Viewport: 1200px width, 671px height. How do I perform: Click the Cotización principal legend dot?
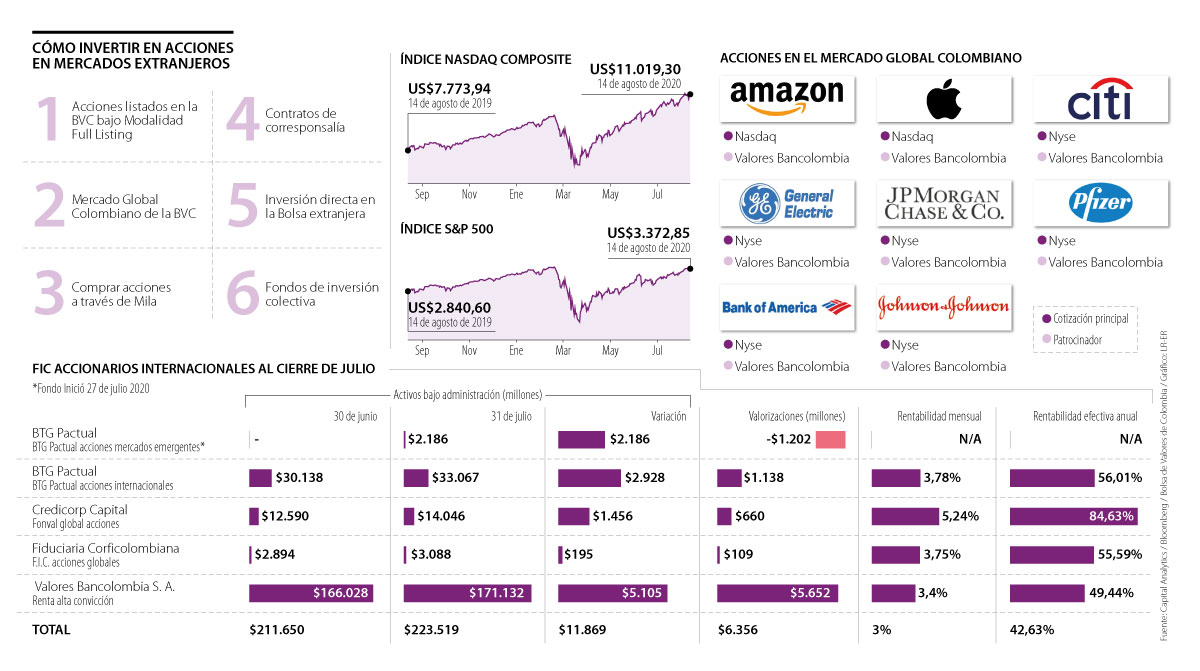pos(1046,319)
